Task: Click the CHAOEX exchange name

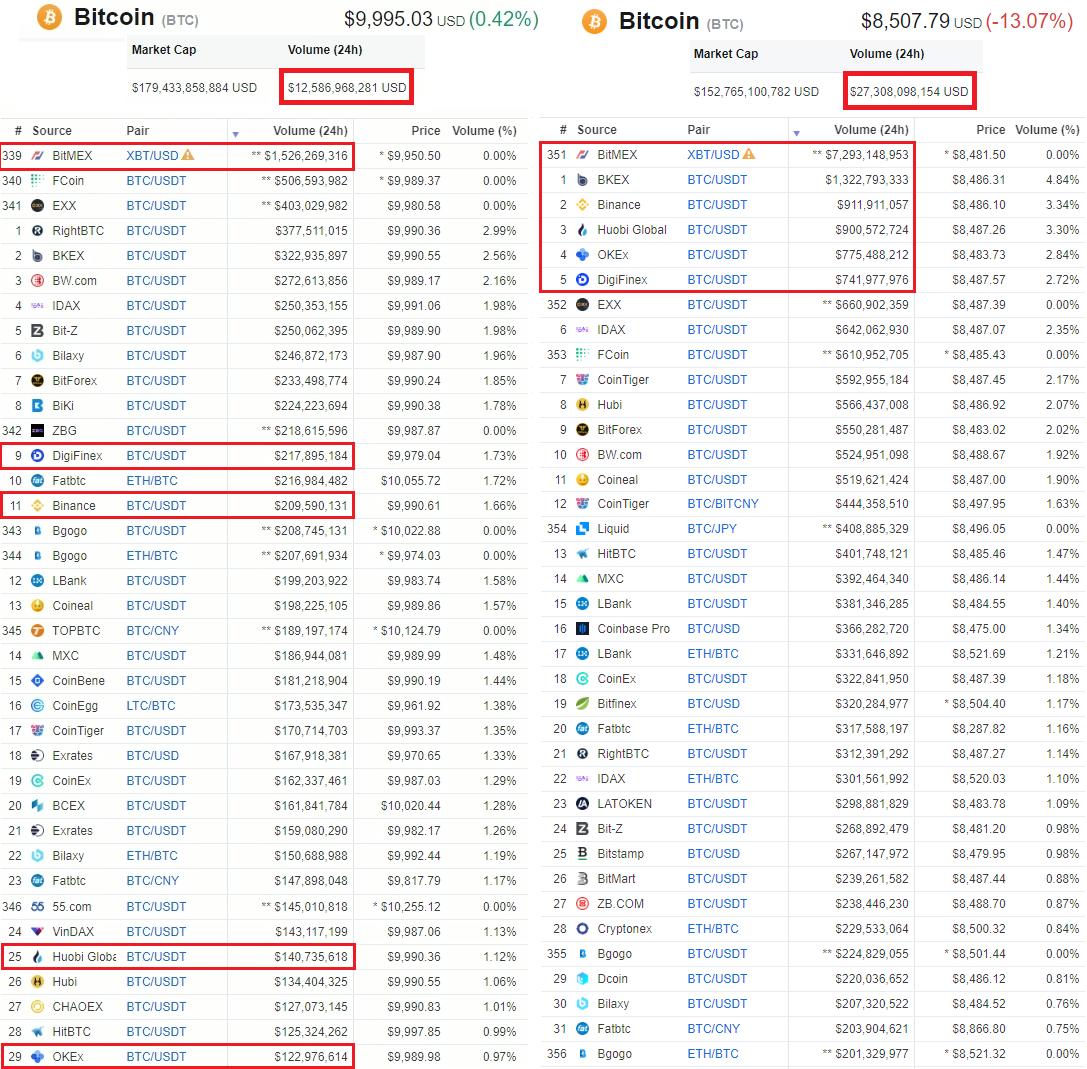Action: pos(78,1007)
